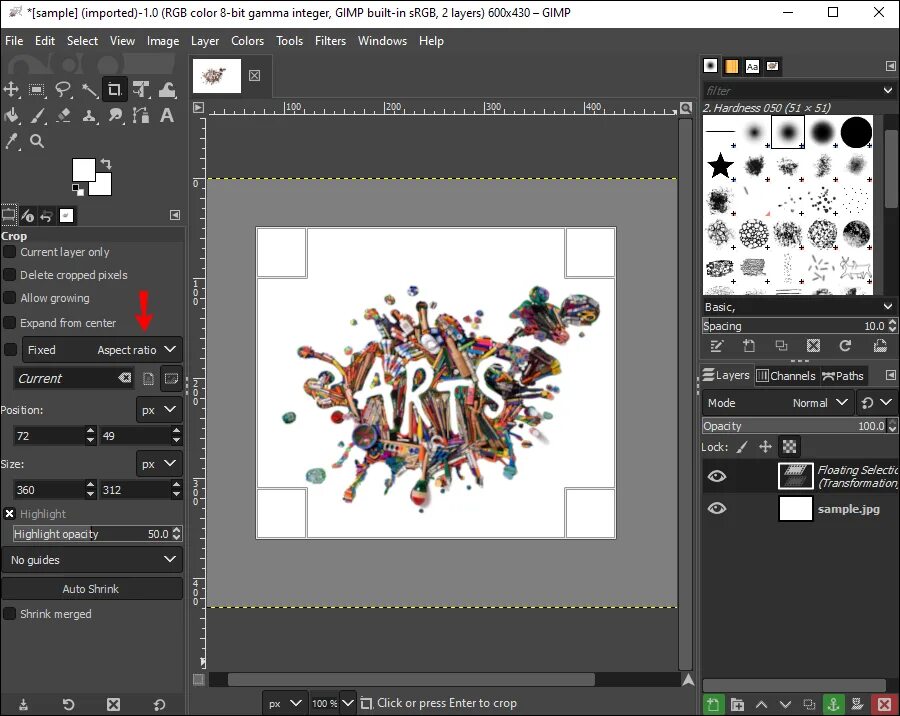Select the Crop tool in toolbox
Screen dimensions: 900x716
114,89
